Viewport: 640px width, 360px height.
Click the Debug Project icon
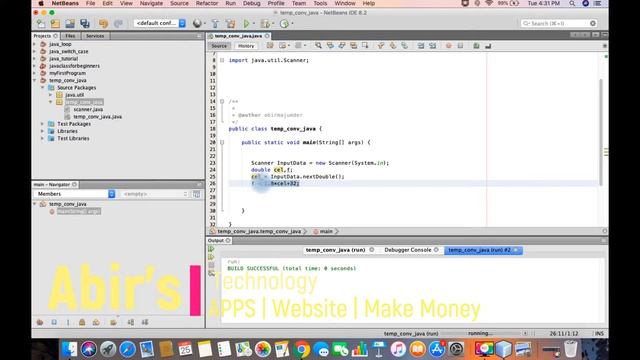pos(265,24)
